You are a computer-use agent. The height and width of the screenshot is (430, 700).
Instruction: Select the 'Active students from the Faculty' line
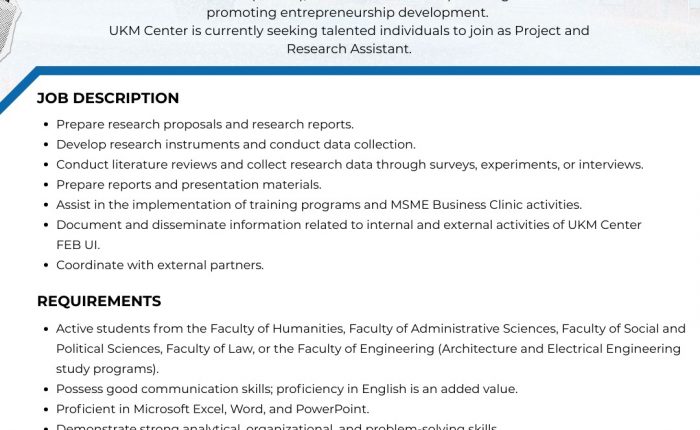pyautogui.click(x=370, y=328)
